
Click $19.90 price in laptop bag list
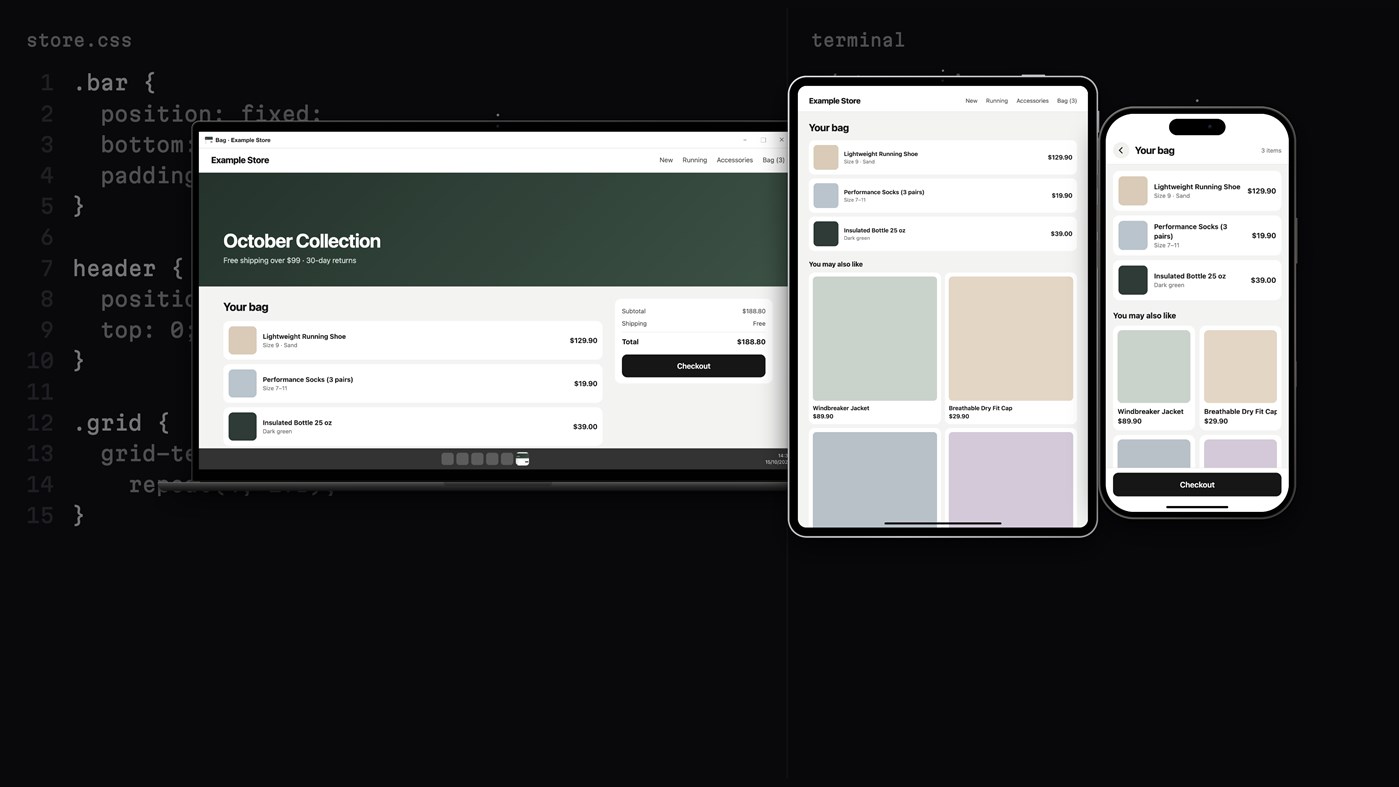[585, 383]
